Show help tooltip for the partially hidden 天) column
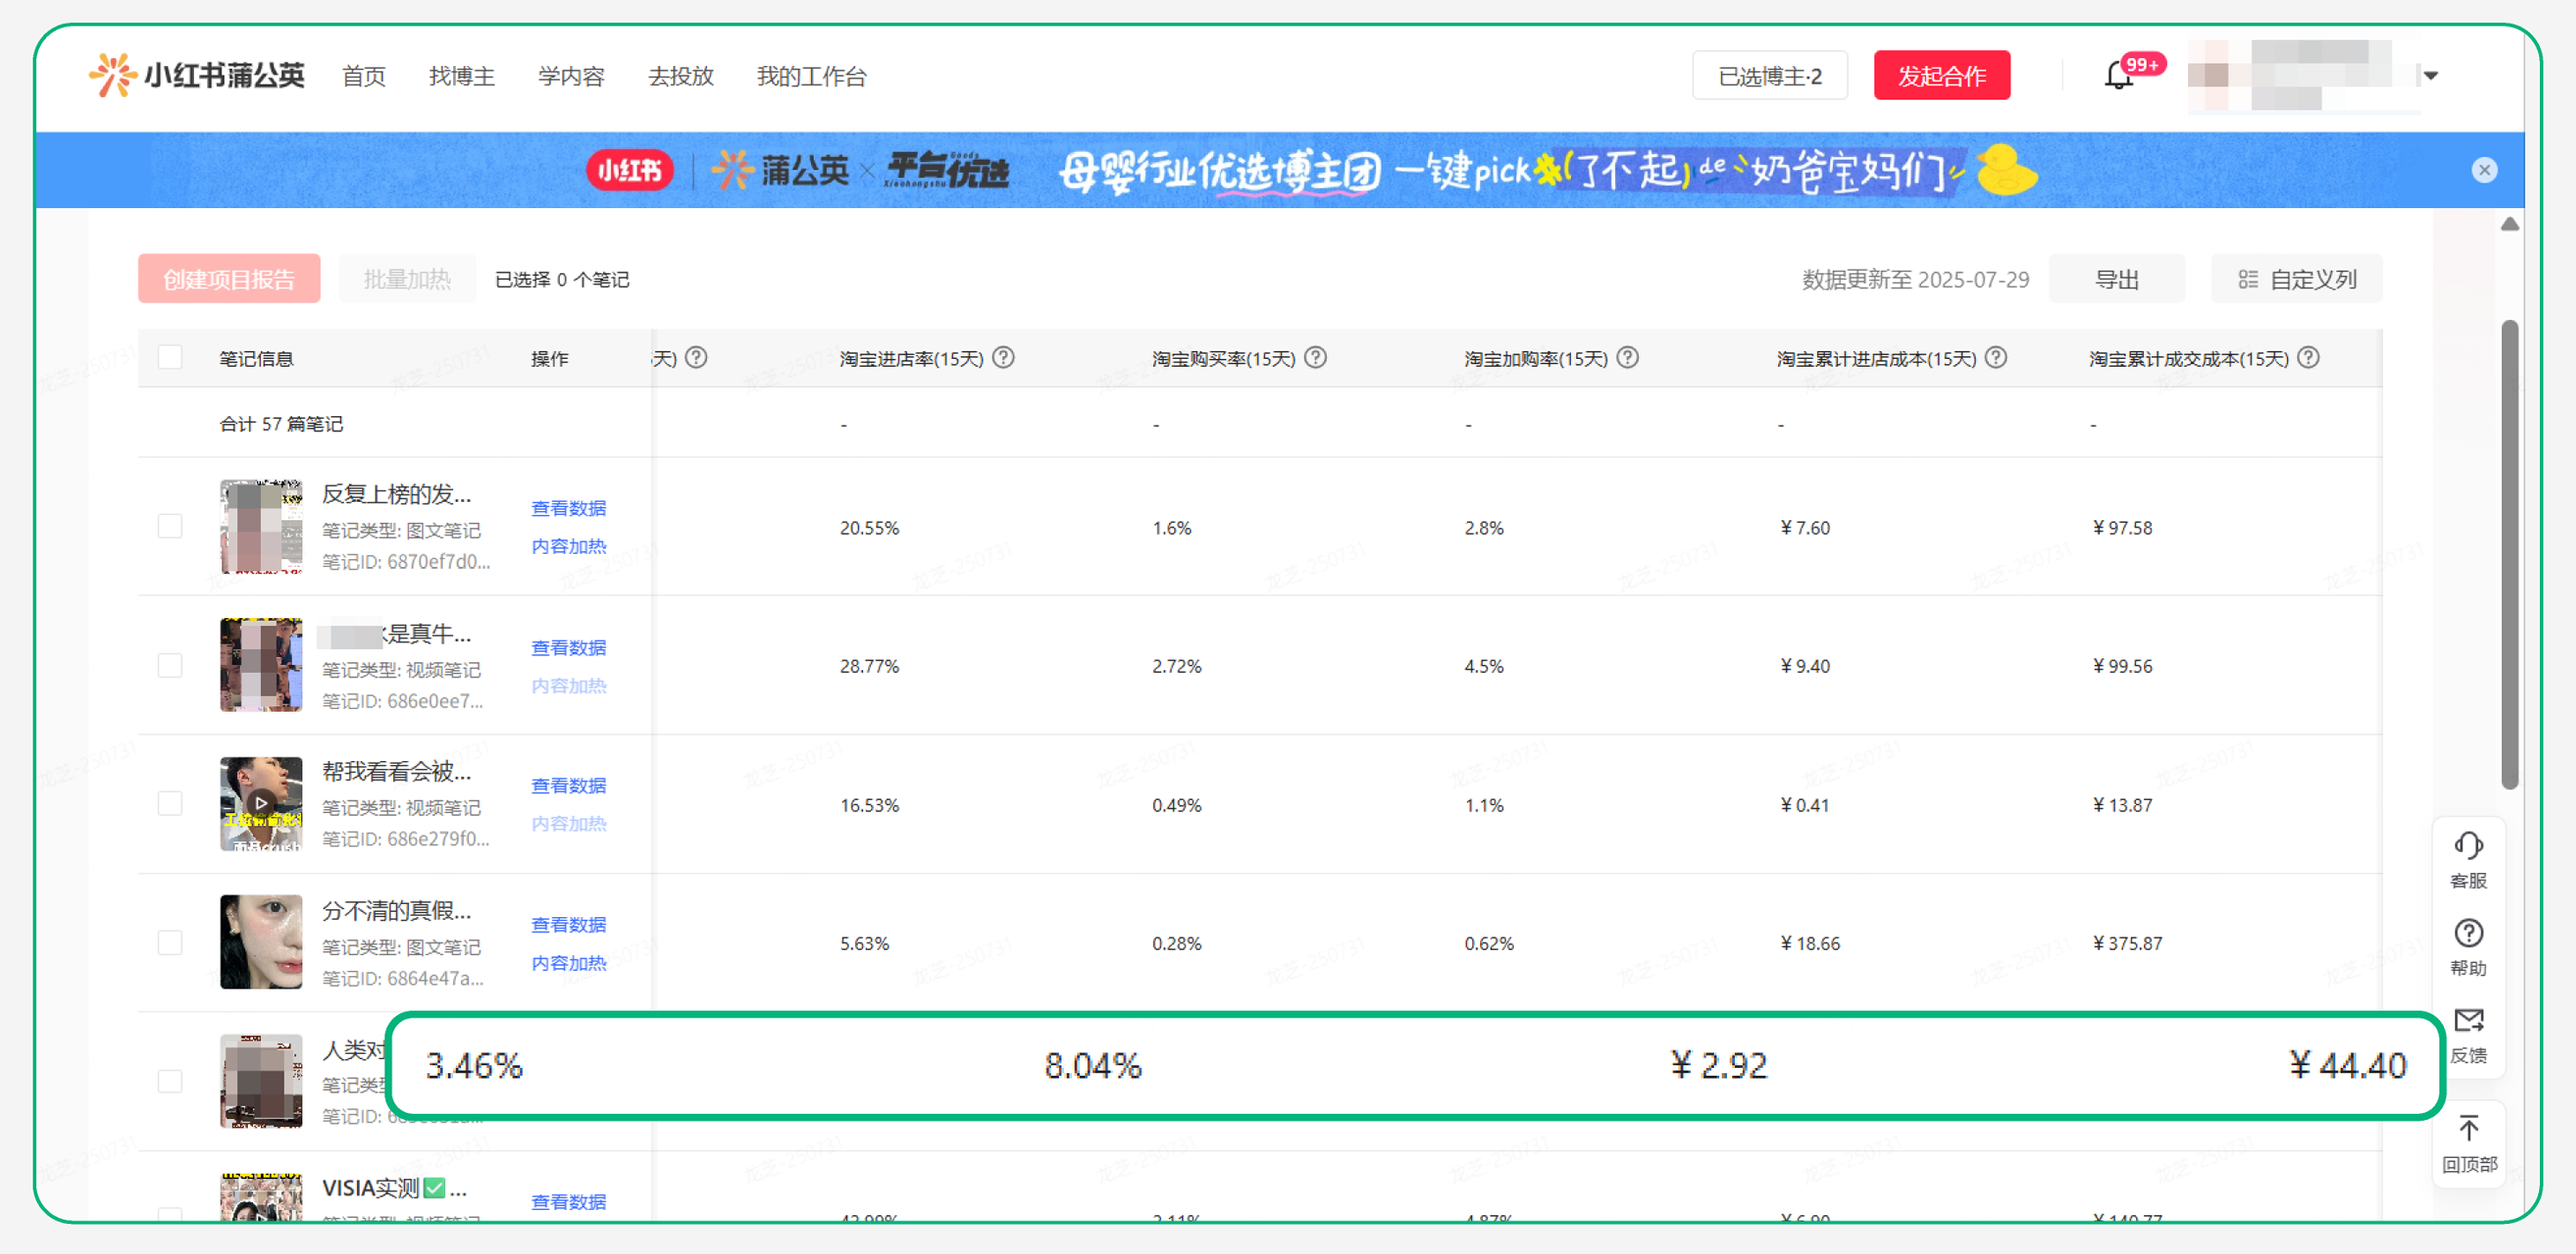 pyautogui.click(x=696, y=358)
